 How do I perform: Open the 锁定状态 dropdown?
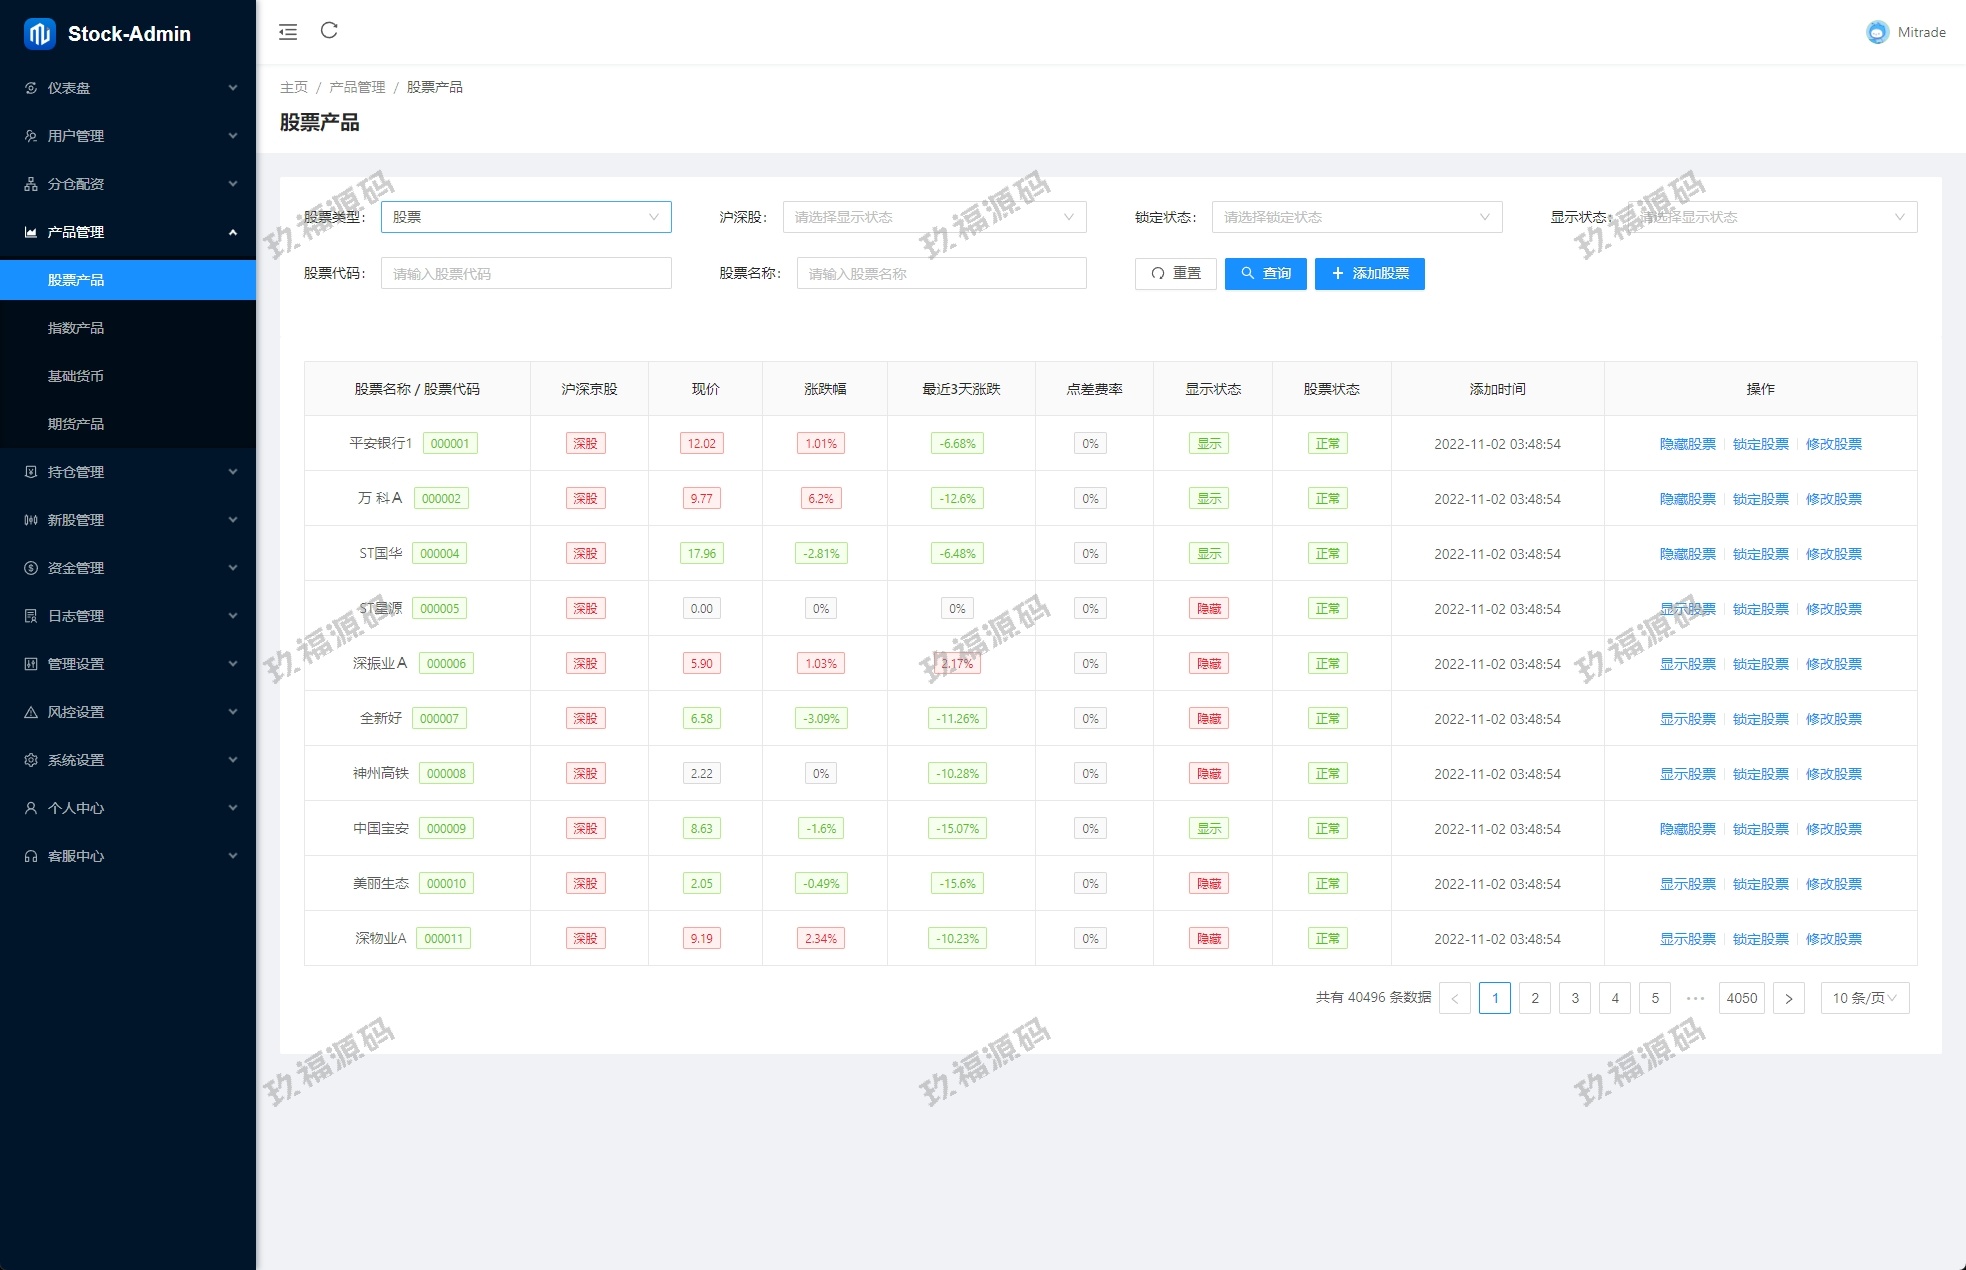[1356, 217]
